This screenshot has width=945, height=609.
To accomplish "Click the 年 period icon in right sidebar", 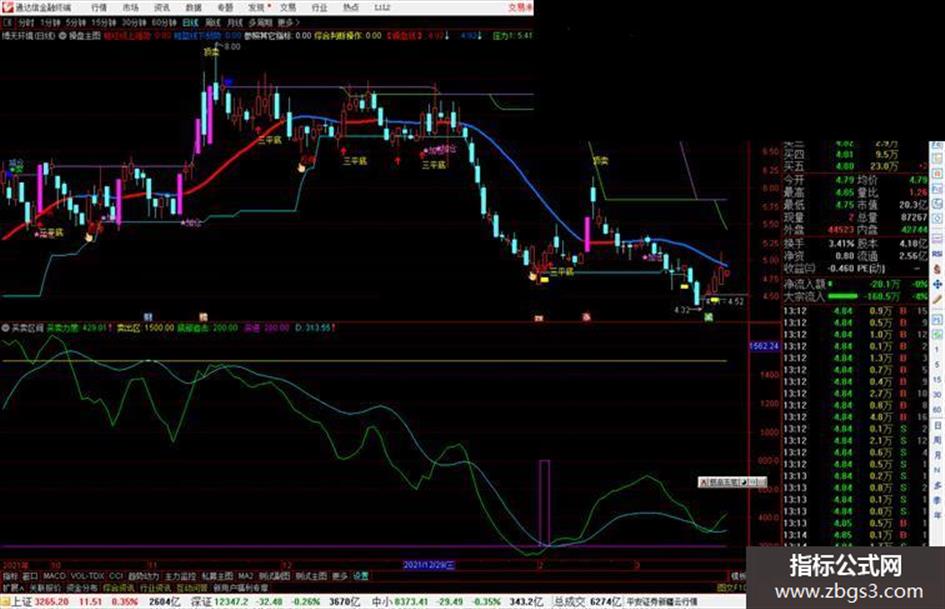I will pos(937,516).
